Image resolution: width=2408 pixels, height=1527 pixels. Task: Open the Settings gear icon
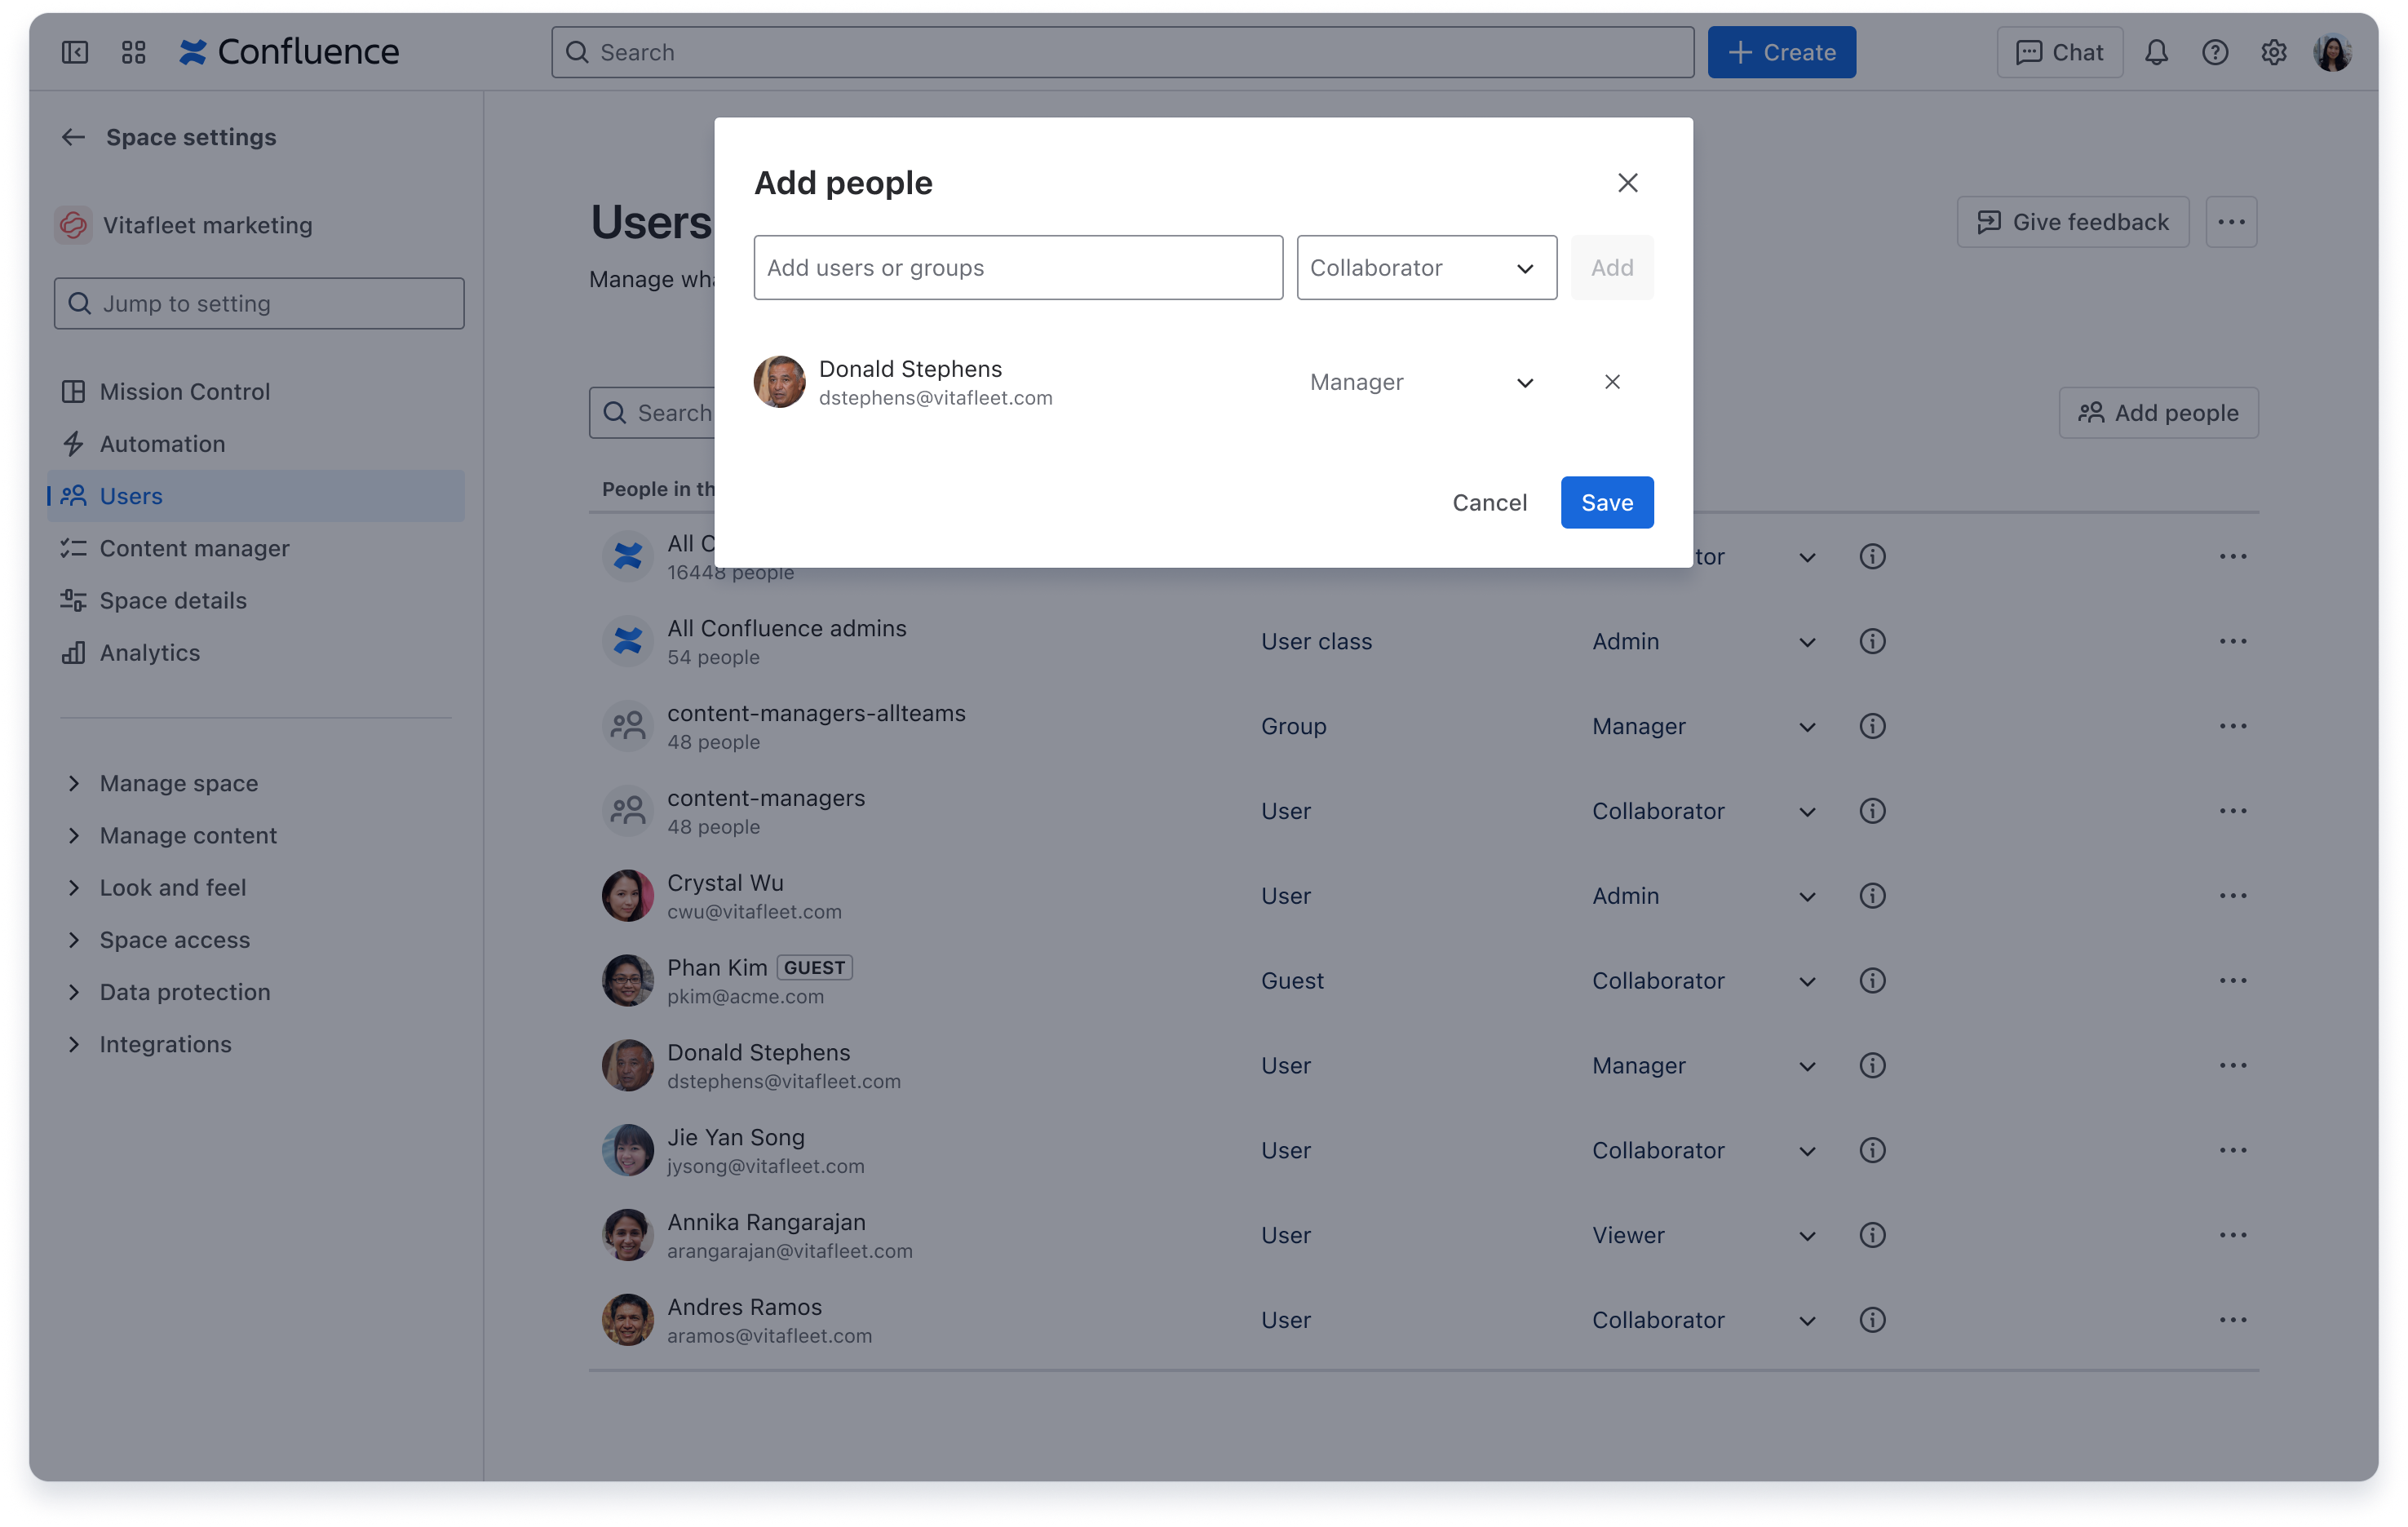coord(2274,52)
